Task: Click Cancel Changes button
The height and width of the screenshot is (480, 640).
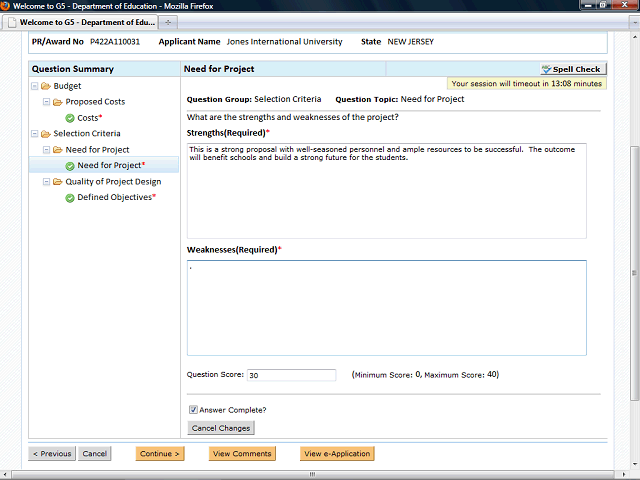Action: (x=221, y=428)
